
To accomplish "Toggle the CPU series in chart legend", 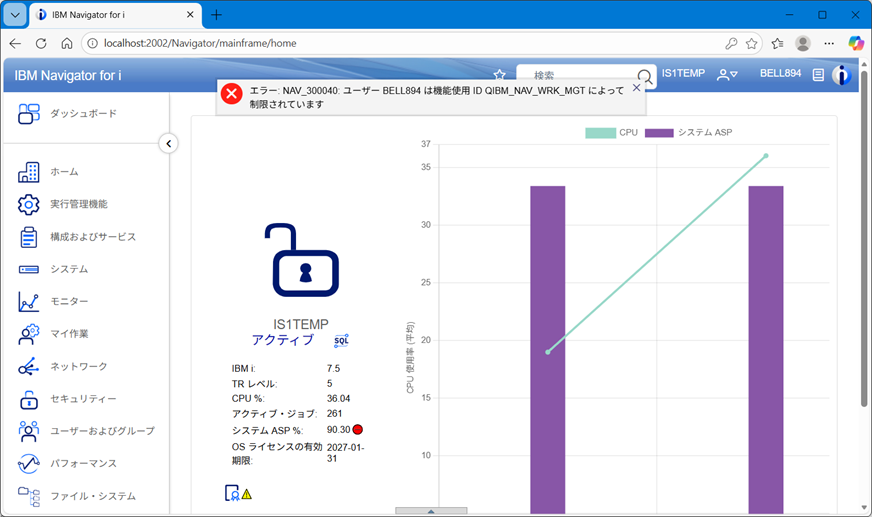I will pos(612,133).
